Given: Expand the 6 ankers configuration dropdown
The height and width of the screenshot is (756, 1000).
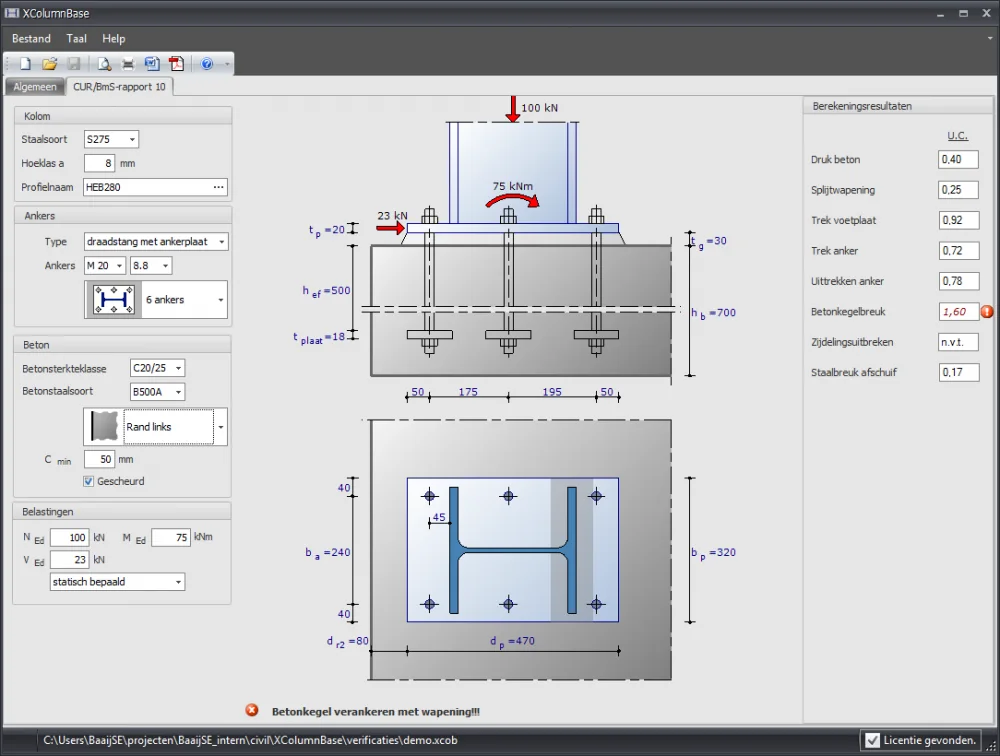Looking at the screenshot, I should (221, 300).
